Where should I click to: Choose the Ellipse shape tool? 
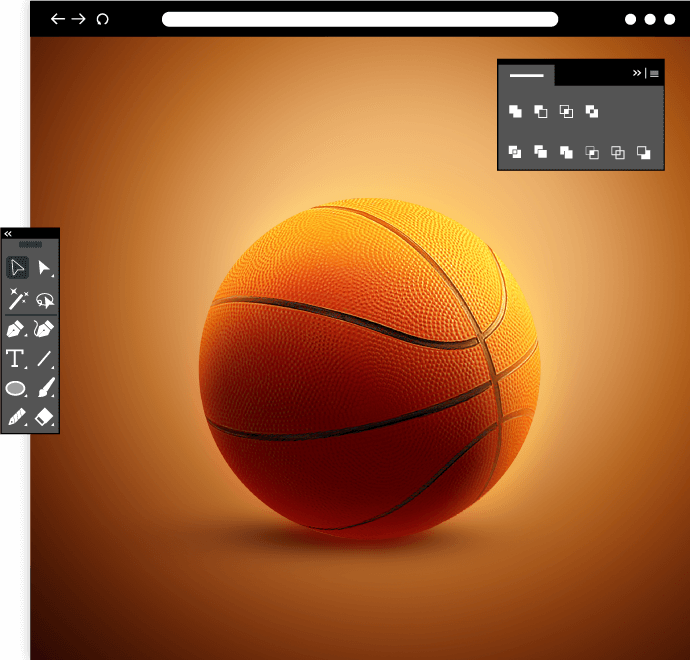pos(16,388)
